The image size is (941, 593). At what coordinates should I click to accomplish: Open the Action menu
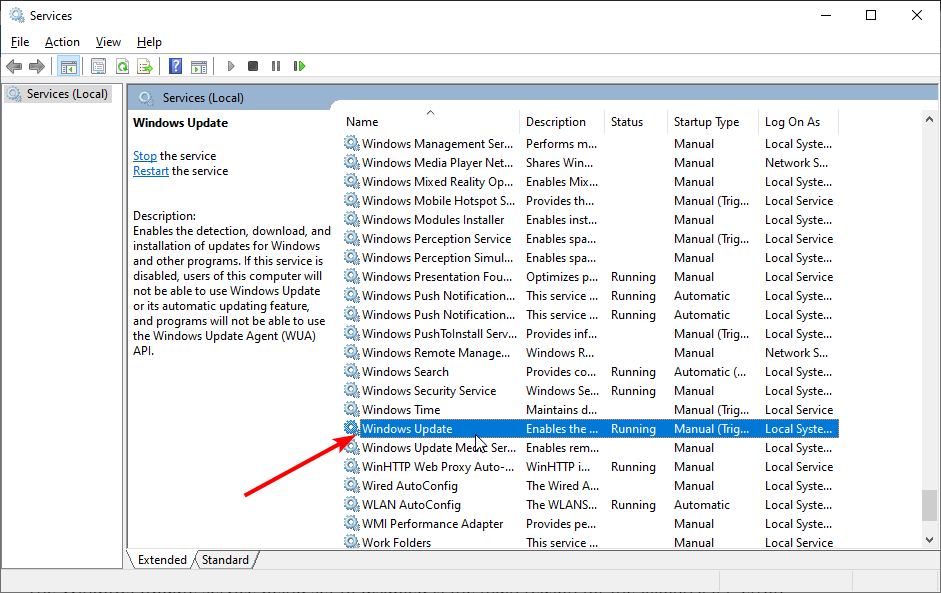[62, 42]
